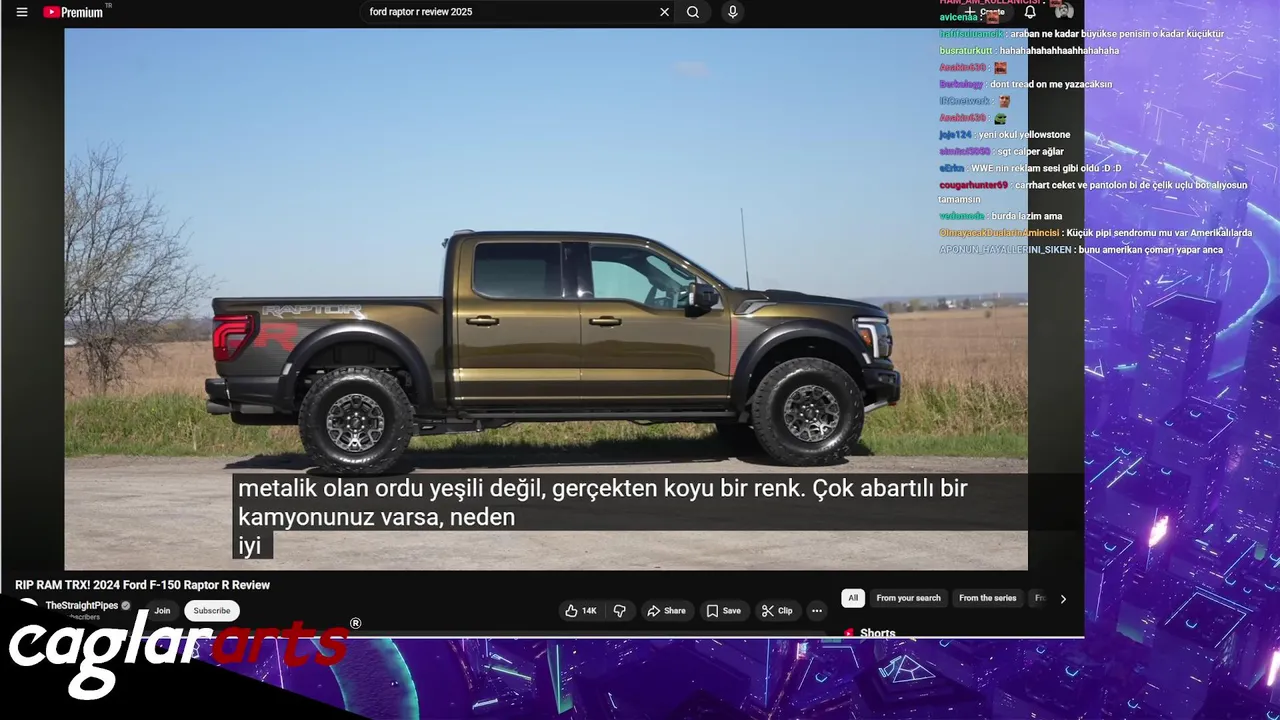Subscribe to TheStraightPipes
The height and width of the screenshot is (720, 1280).
212,611
